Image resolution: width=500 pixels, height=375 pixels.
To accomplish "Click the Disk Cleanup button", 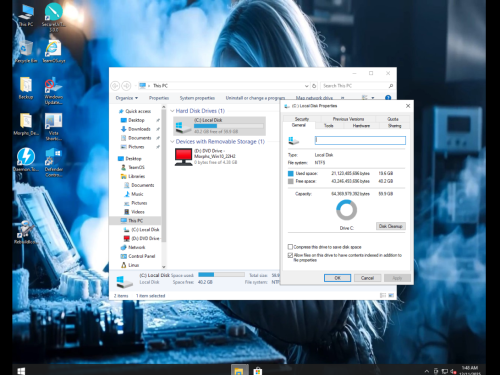I will pos(391,226).
